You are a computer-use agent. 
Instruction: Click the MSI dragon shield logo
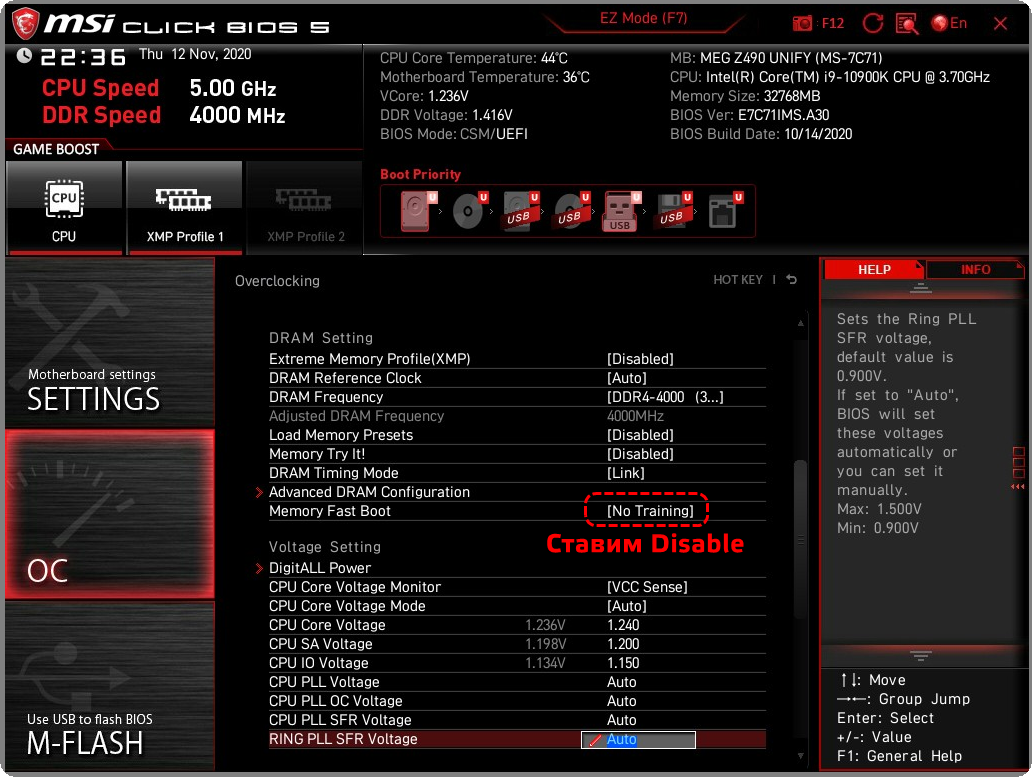(26, 24)
